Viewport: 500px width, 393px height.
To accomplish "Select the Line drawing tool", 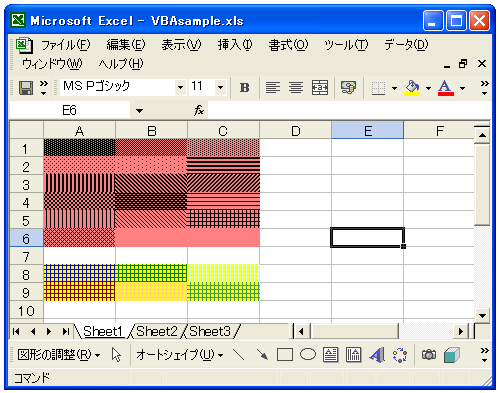I will 238,355.
